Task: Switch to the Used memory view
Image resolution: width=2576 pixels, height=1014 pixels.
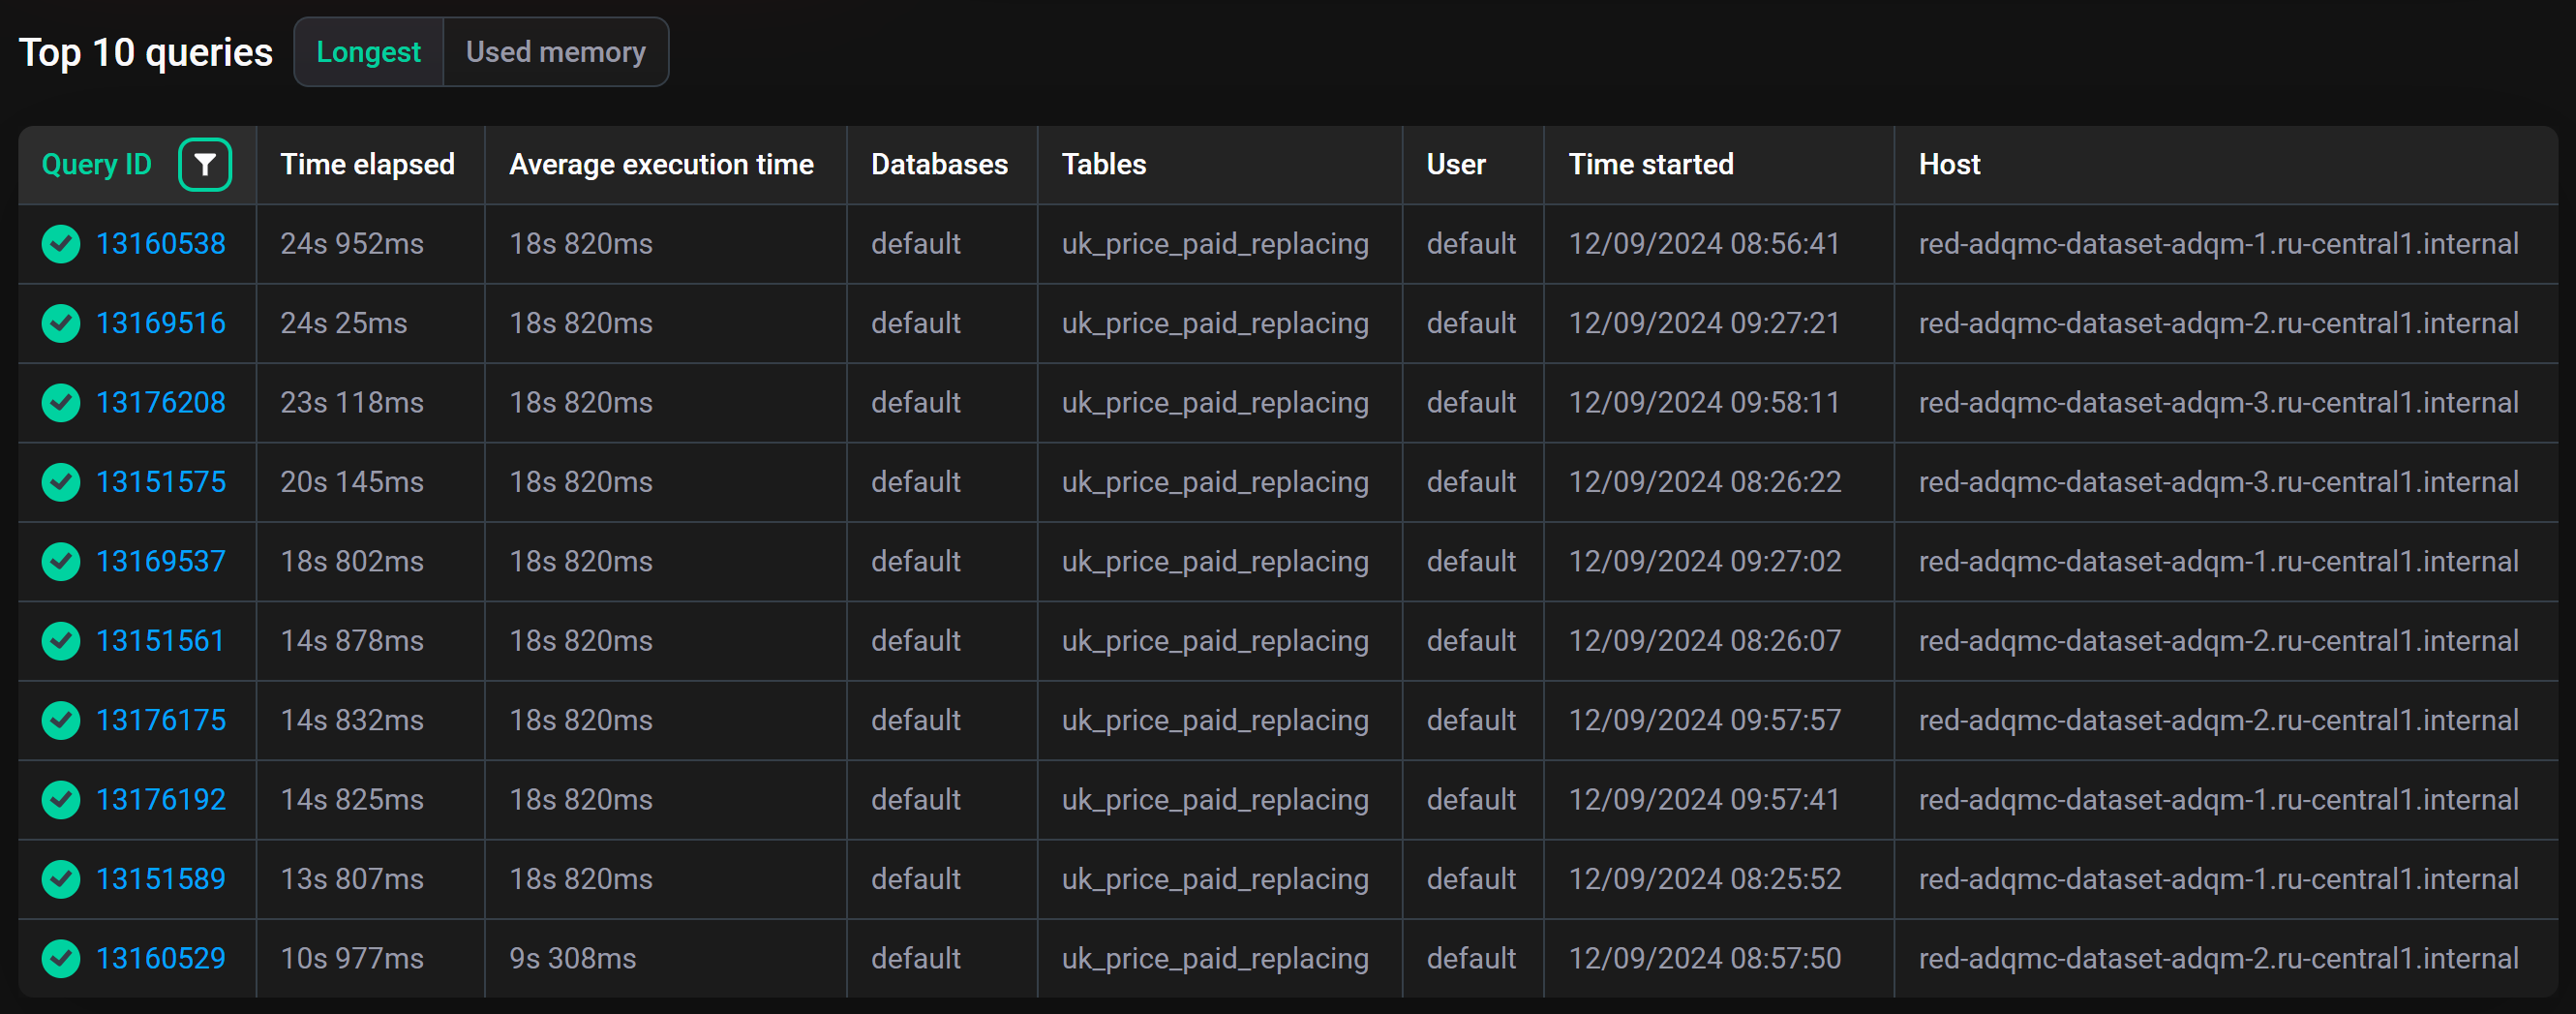Action: [x=556, y=51]
